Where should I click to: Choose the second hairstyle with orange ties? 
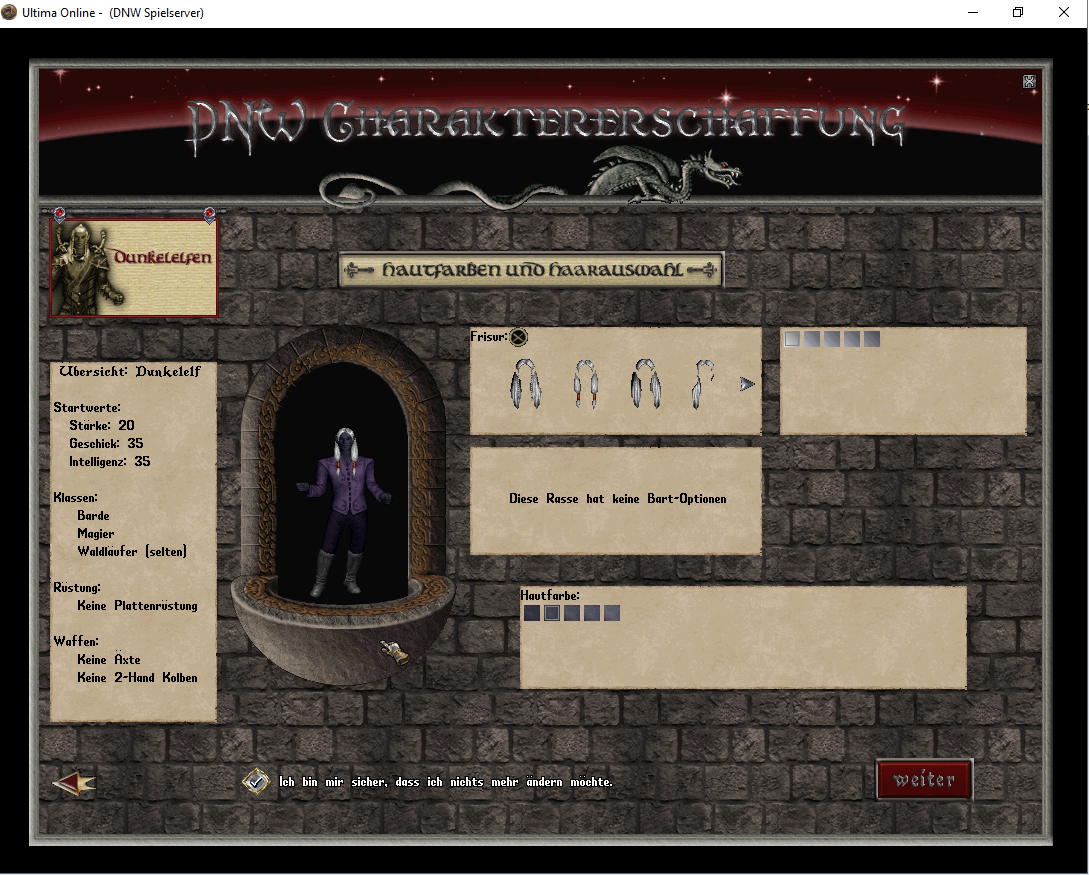coord(585,383)
